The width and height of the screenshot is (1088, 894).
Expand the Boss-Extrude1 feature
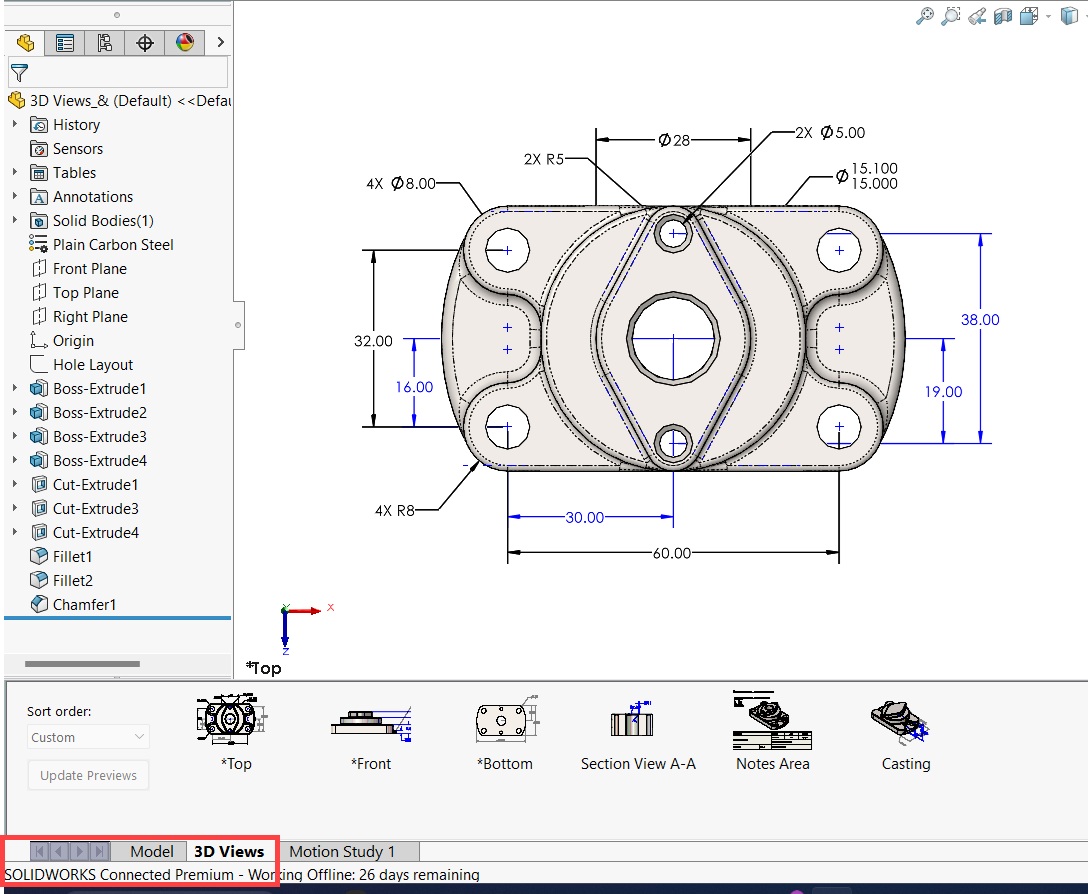pos(15,389)
